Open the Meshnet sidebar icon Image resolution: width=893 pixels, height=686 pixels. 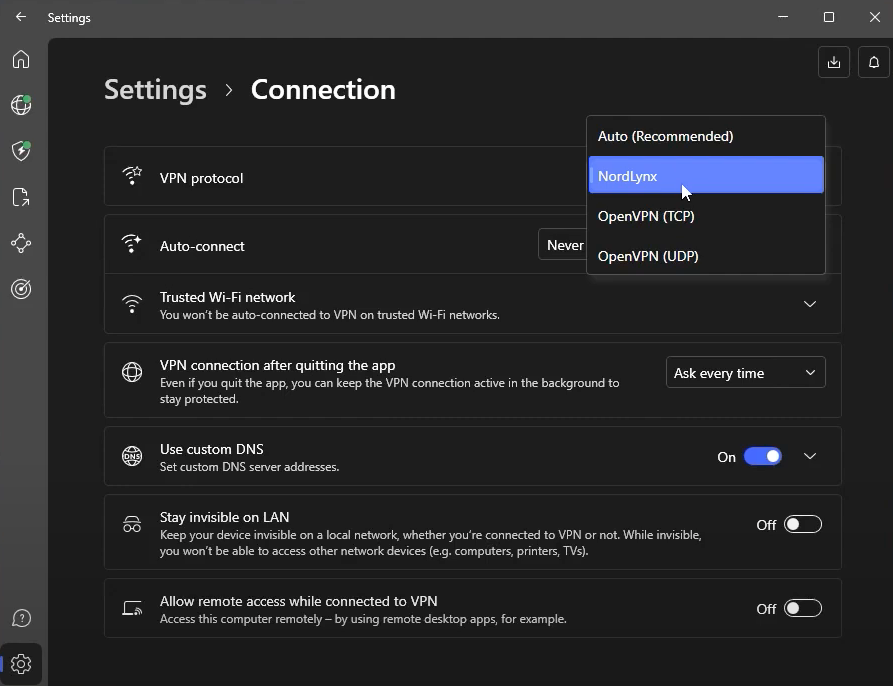point(21,243)
